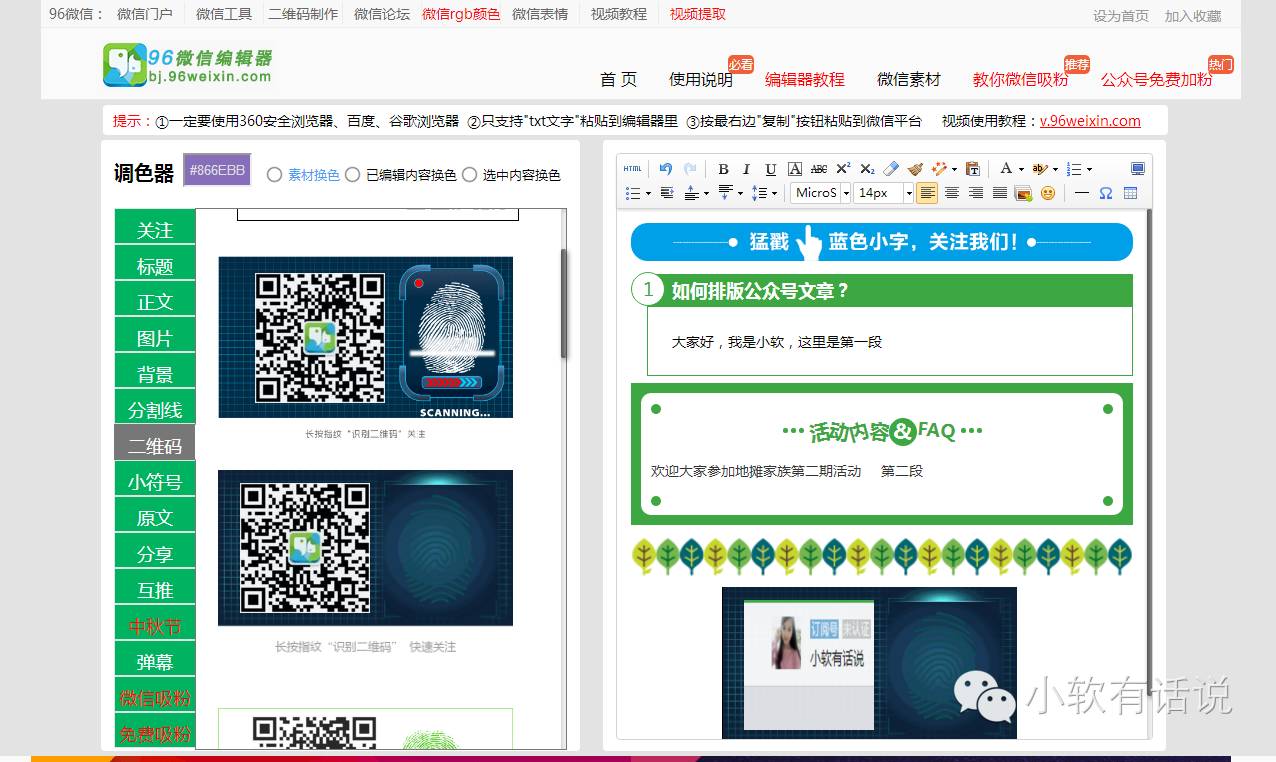1276x762 pixels.
Task: Select 已编辑内容换色 radio option
Action: 352,175
